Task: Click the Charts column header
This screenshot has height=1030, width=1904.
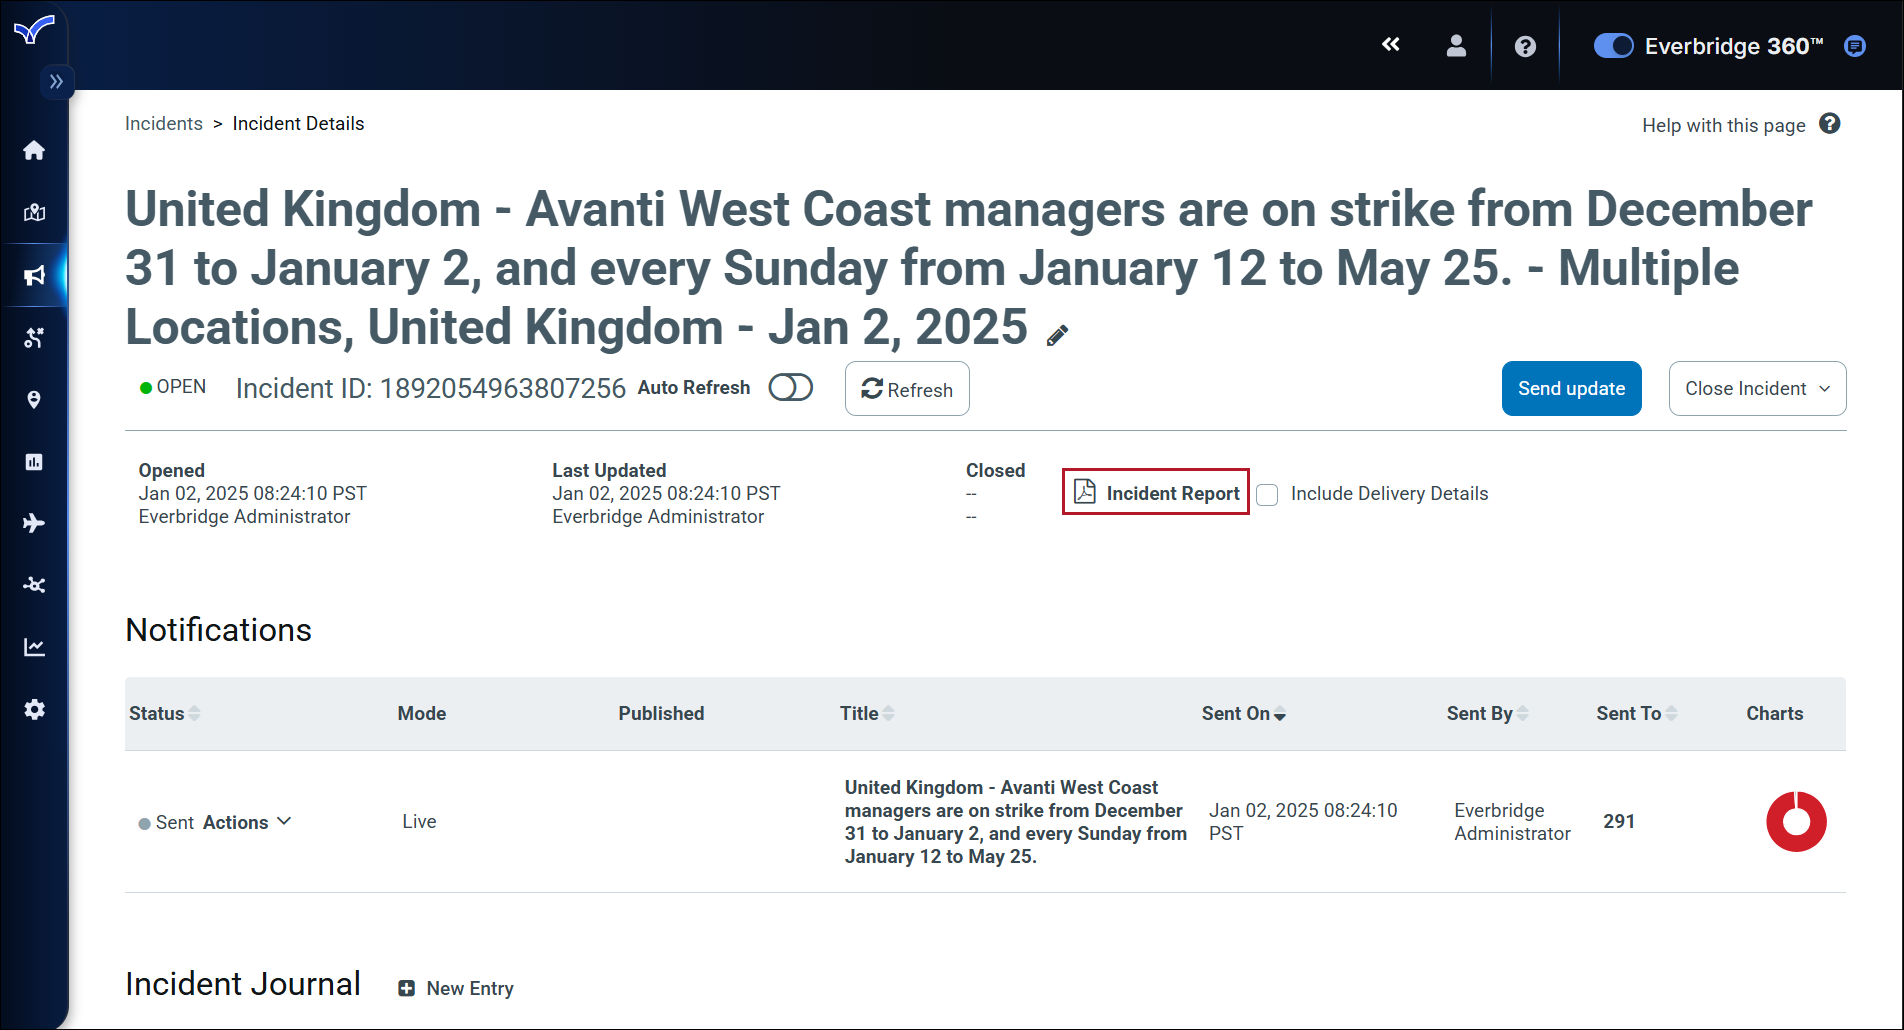Action: [x=1775, y=713]
